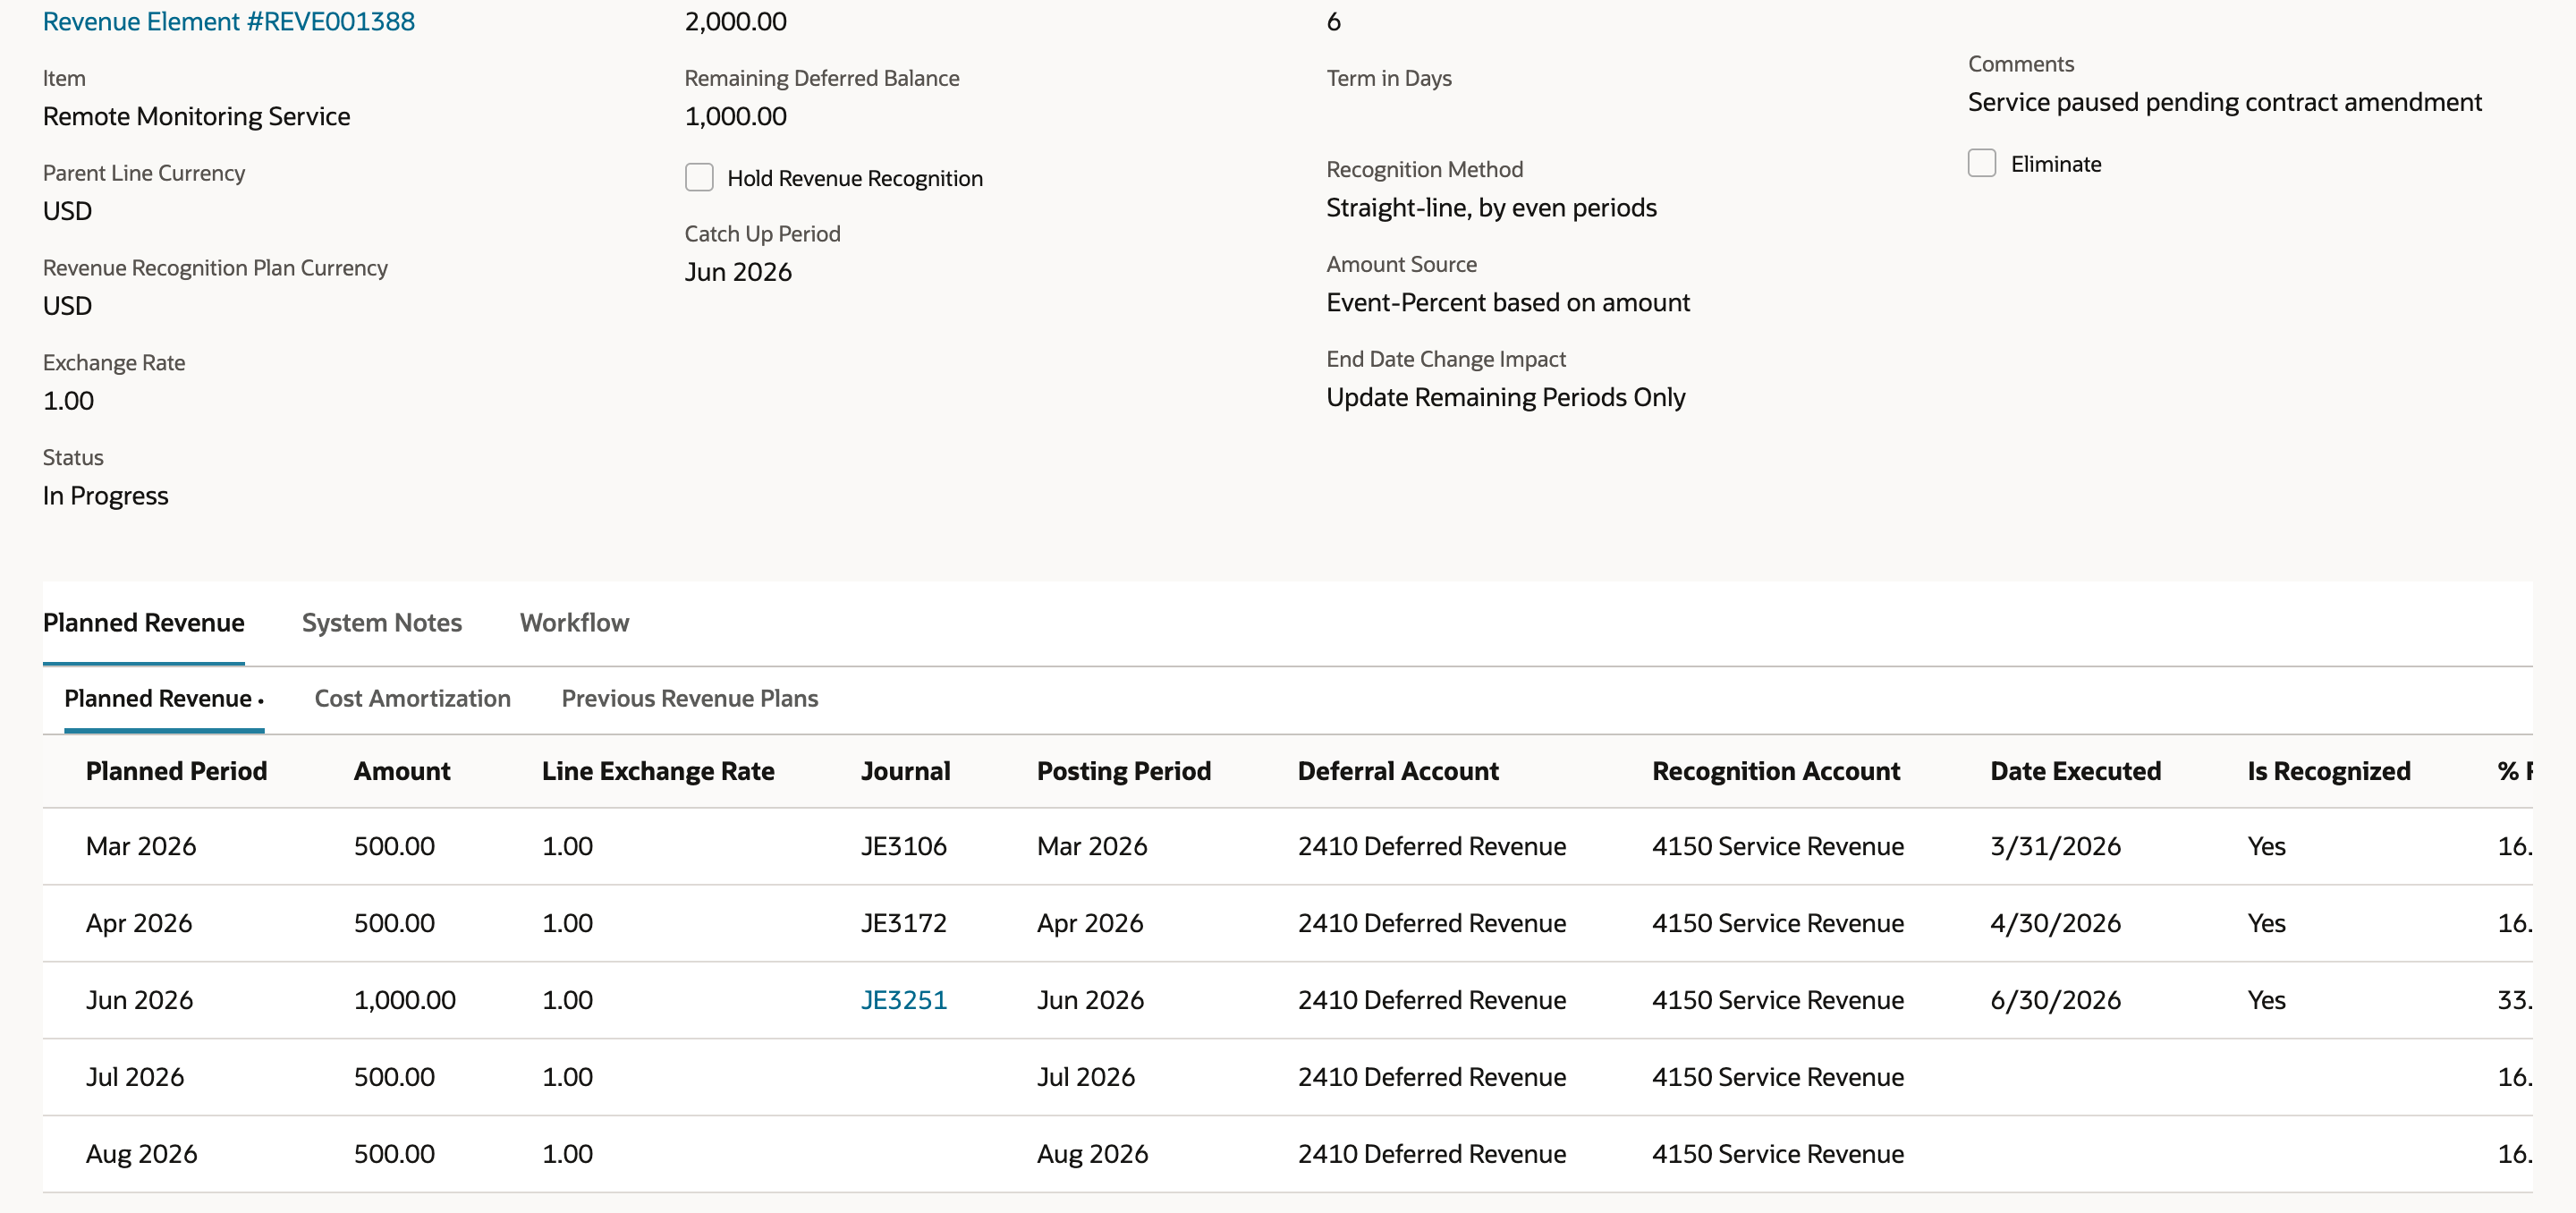Click the Recognition Account column header

(x=1775, y=770)
